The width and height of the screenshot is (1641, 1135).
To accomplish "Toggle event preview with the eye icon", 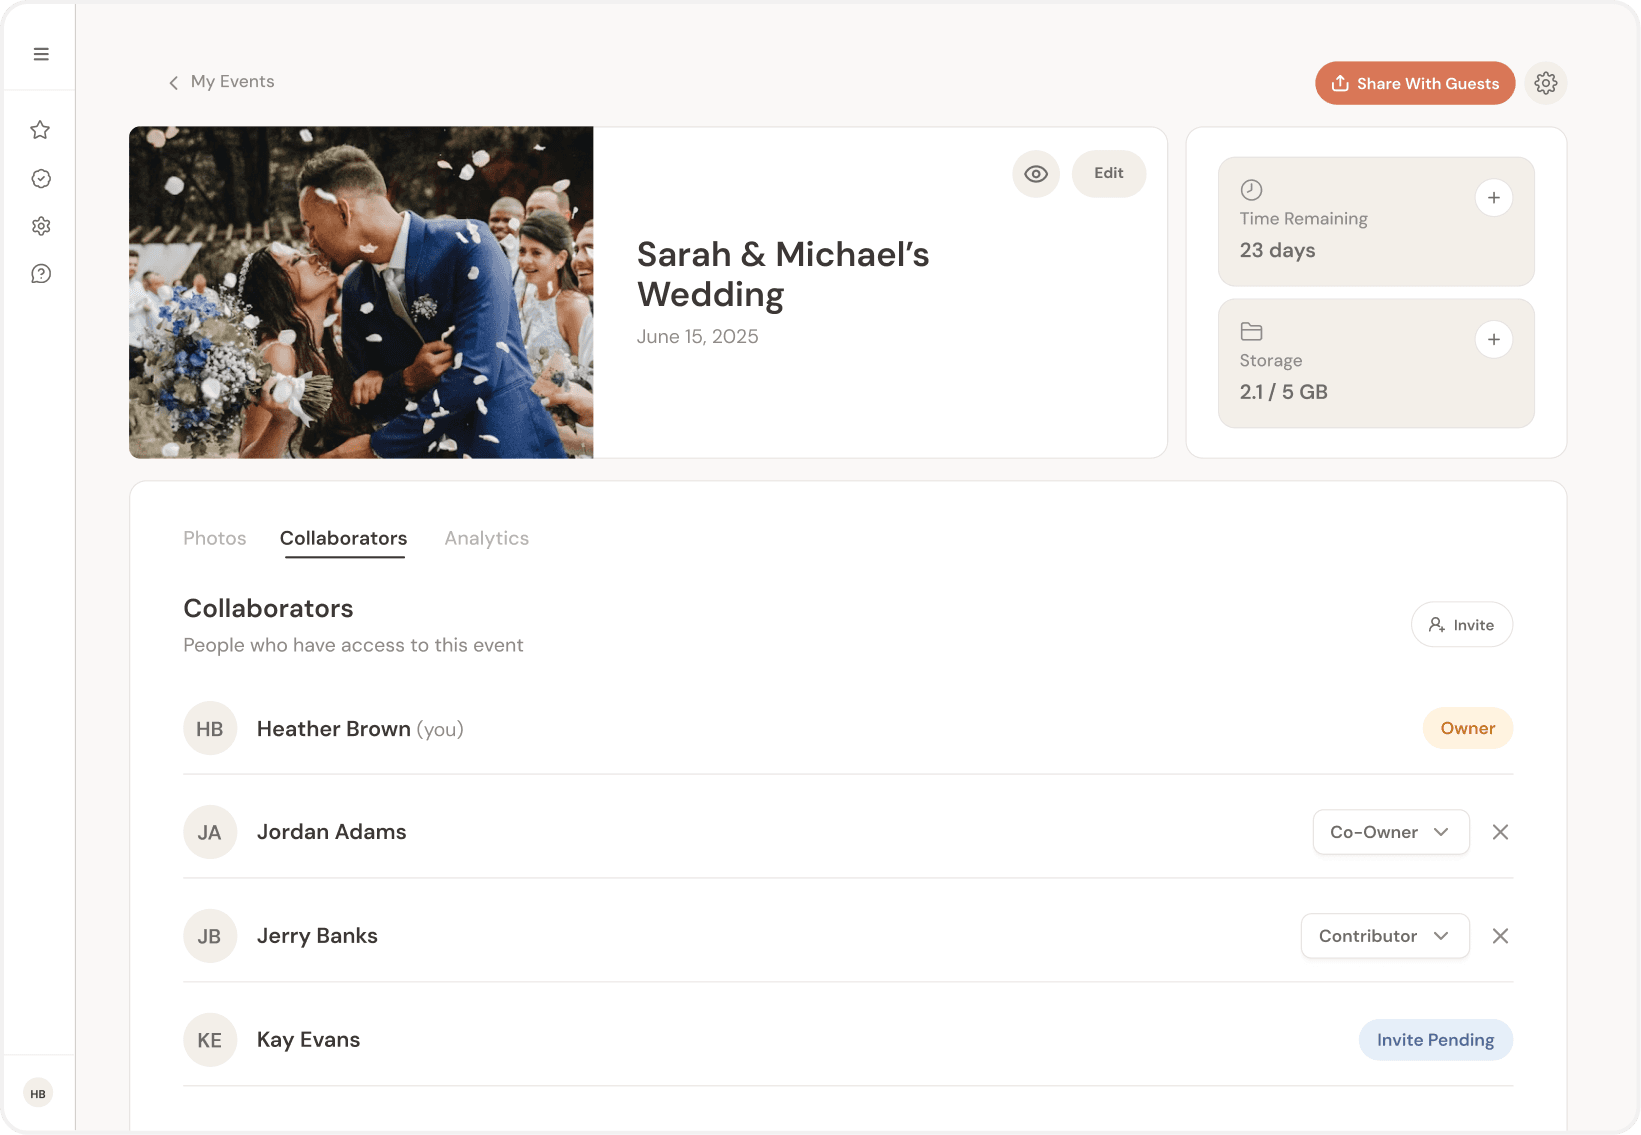I will pyautogui.click(x=1036, y=174).
